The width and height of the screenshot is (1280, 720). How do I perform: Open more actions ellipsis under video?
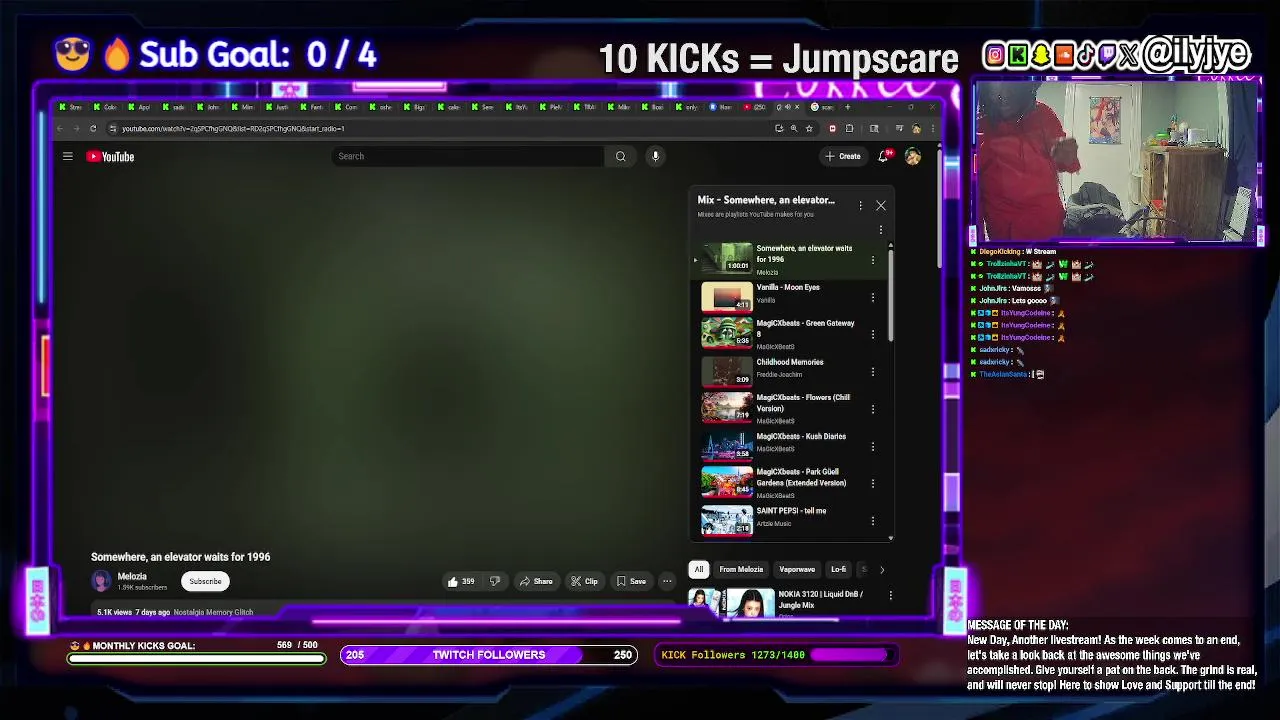click(667, 581)
